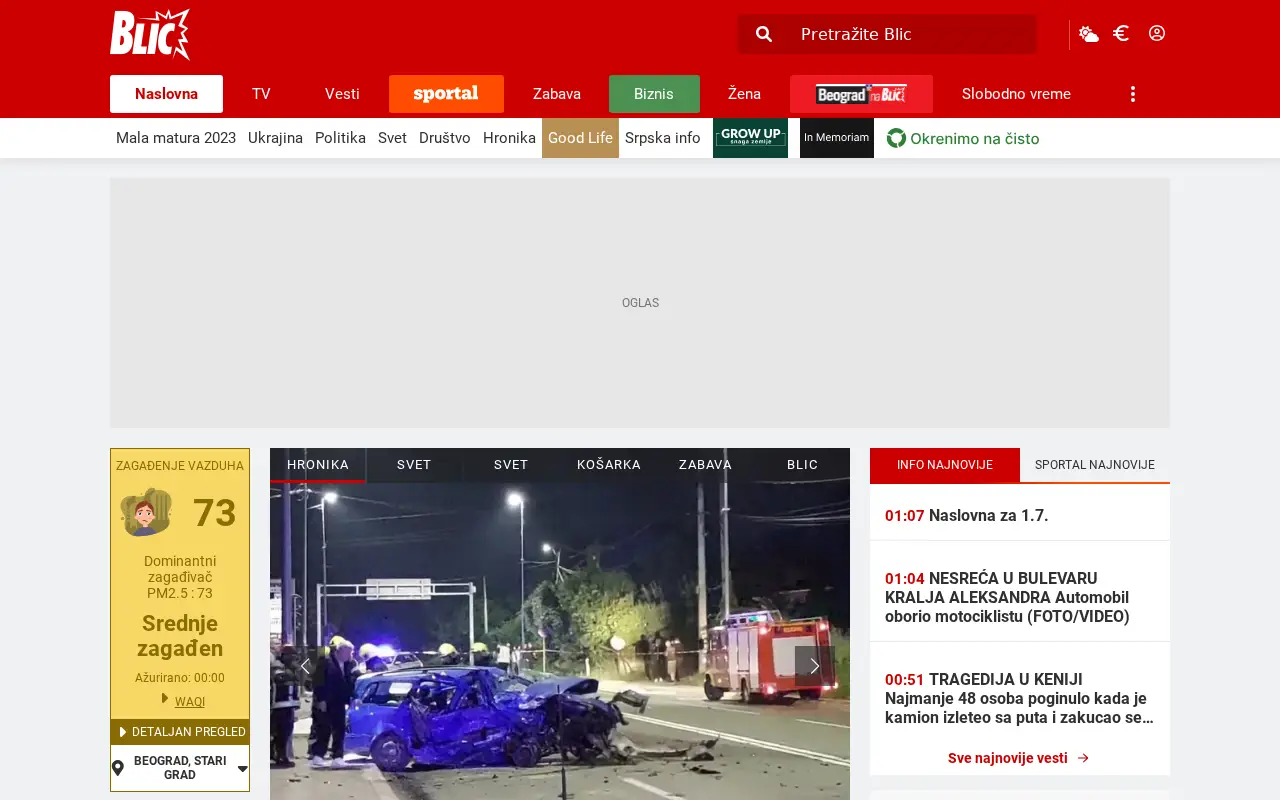Click the location pin icon
This screenshot has width=1280, height=800.
tap(118, 768)
